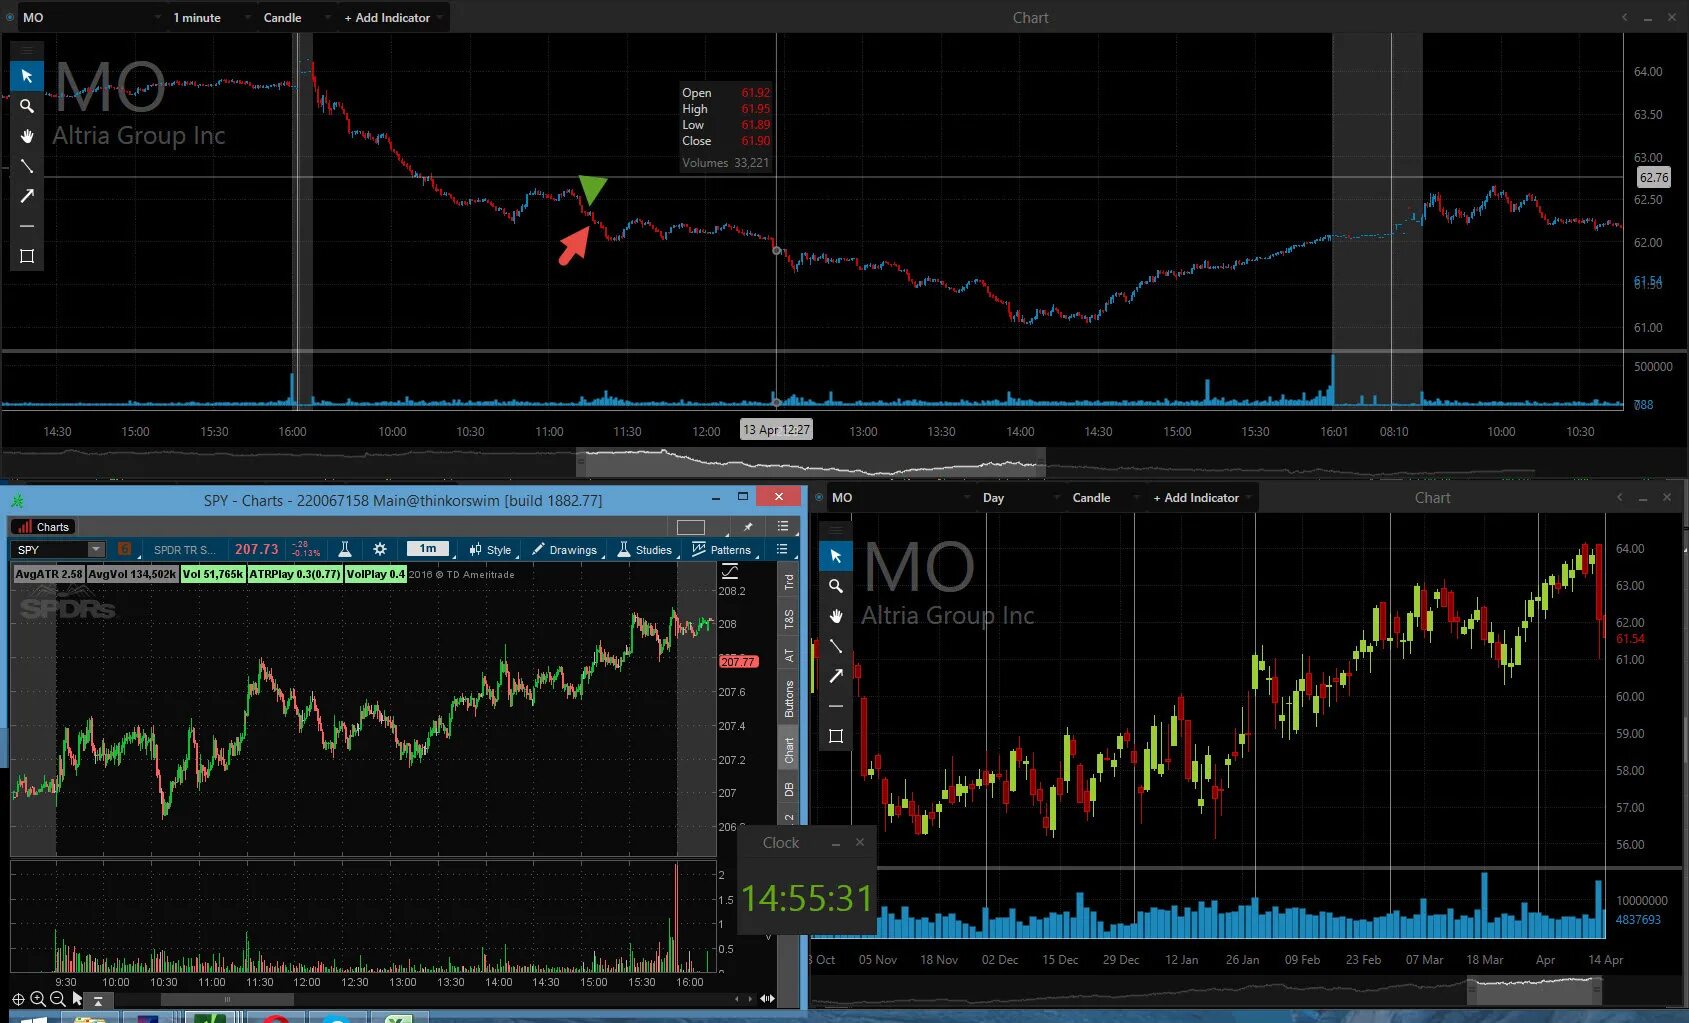The width and height of the screenshot is (1689, 1023).
Task: Toggle the link icon beside MO in daily chart
Action: [x=820, y=497]
